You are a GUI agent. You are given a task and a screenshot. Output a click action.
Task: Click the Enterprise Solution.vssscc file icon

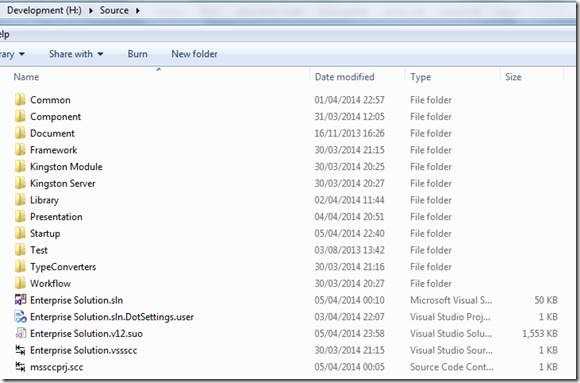(x=20, y=350)
